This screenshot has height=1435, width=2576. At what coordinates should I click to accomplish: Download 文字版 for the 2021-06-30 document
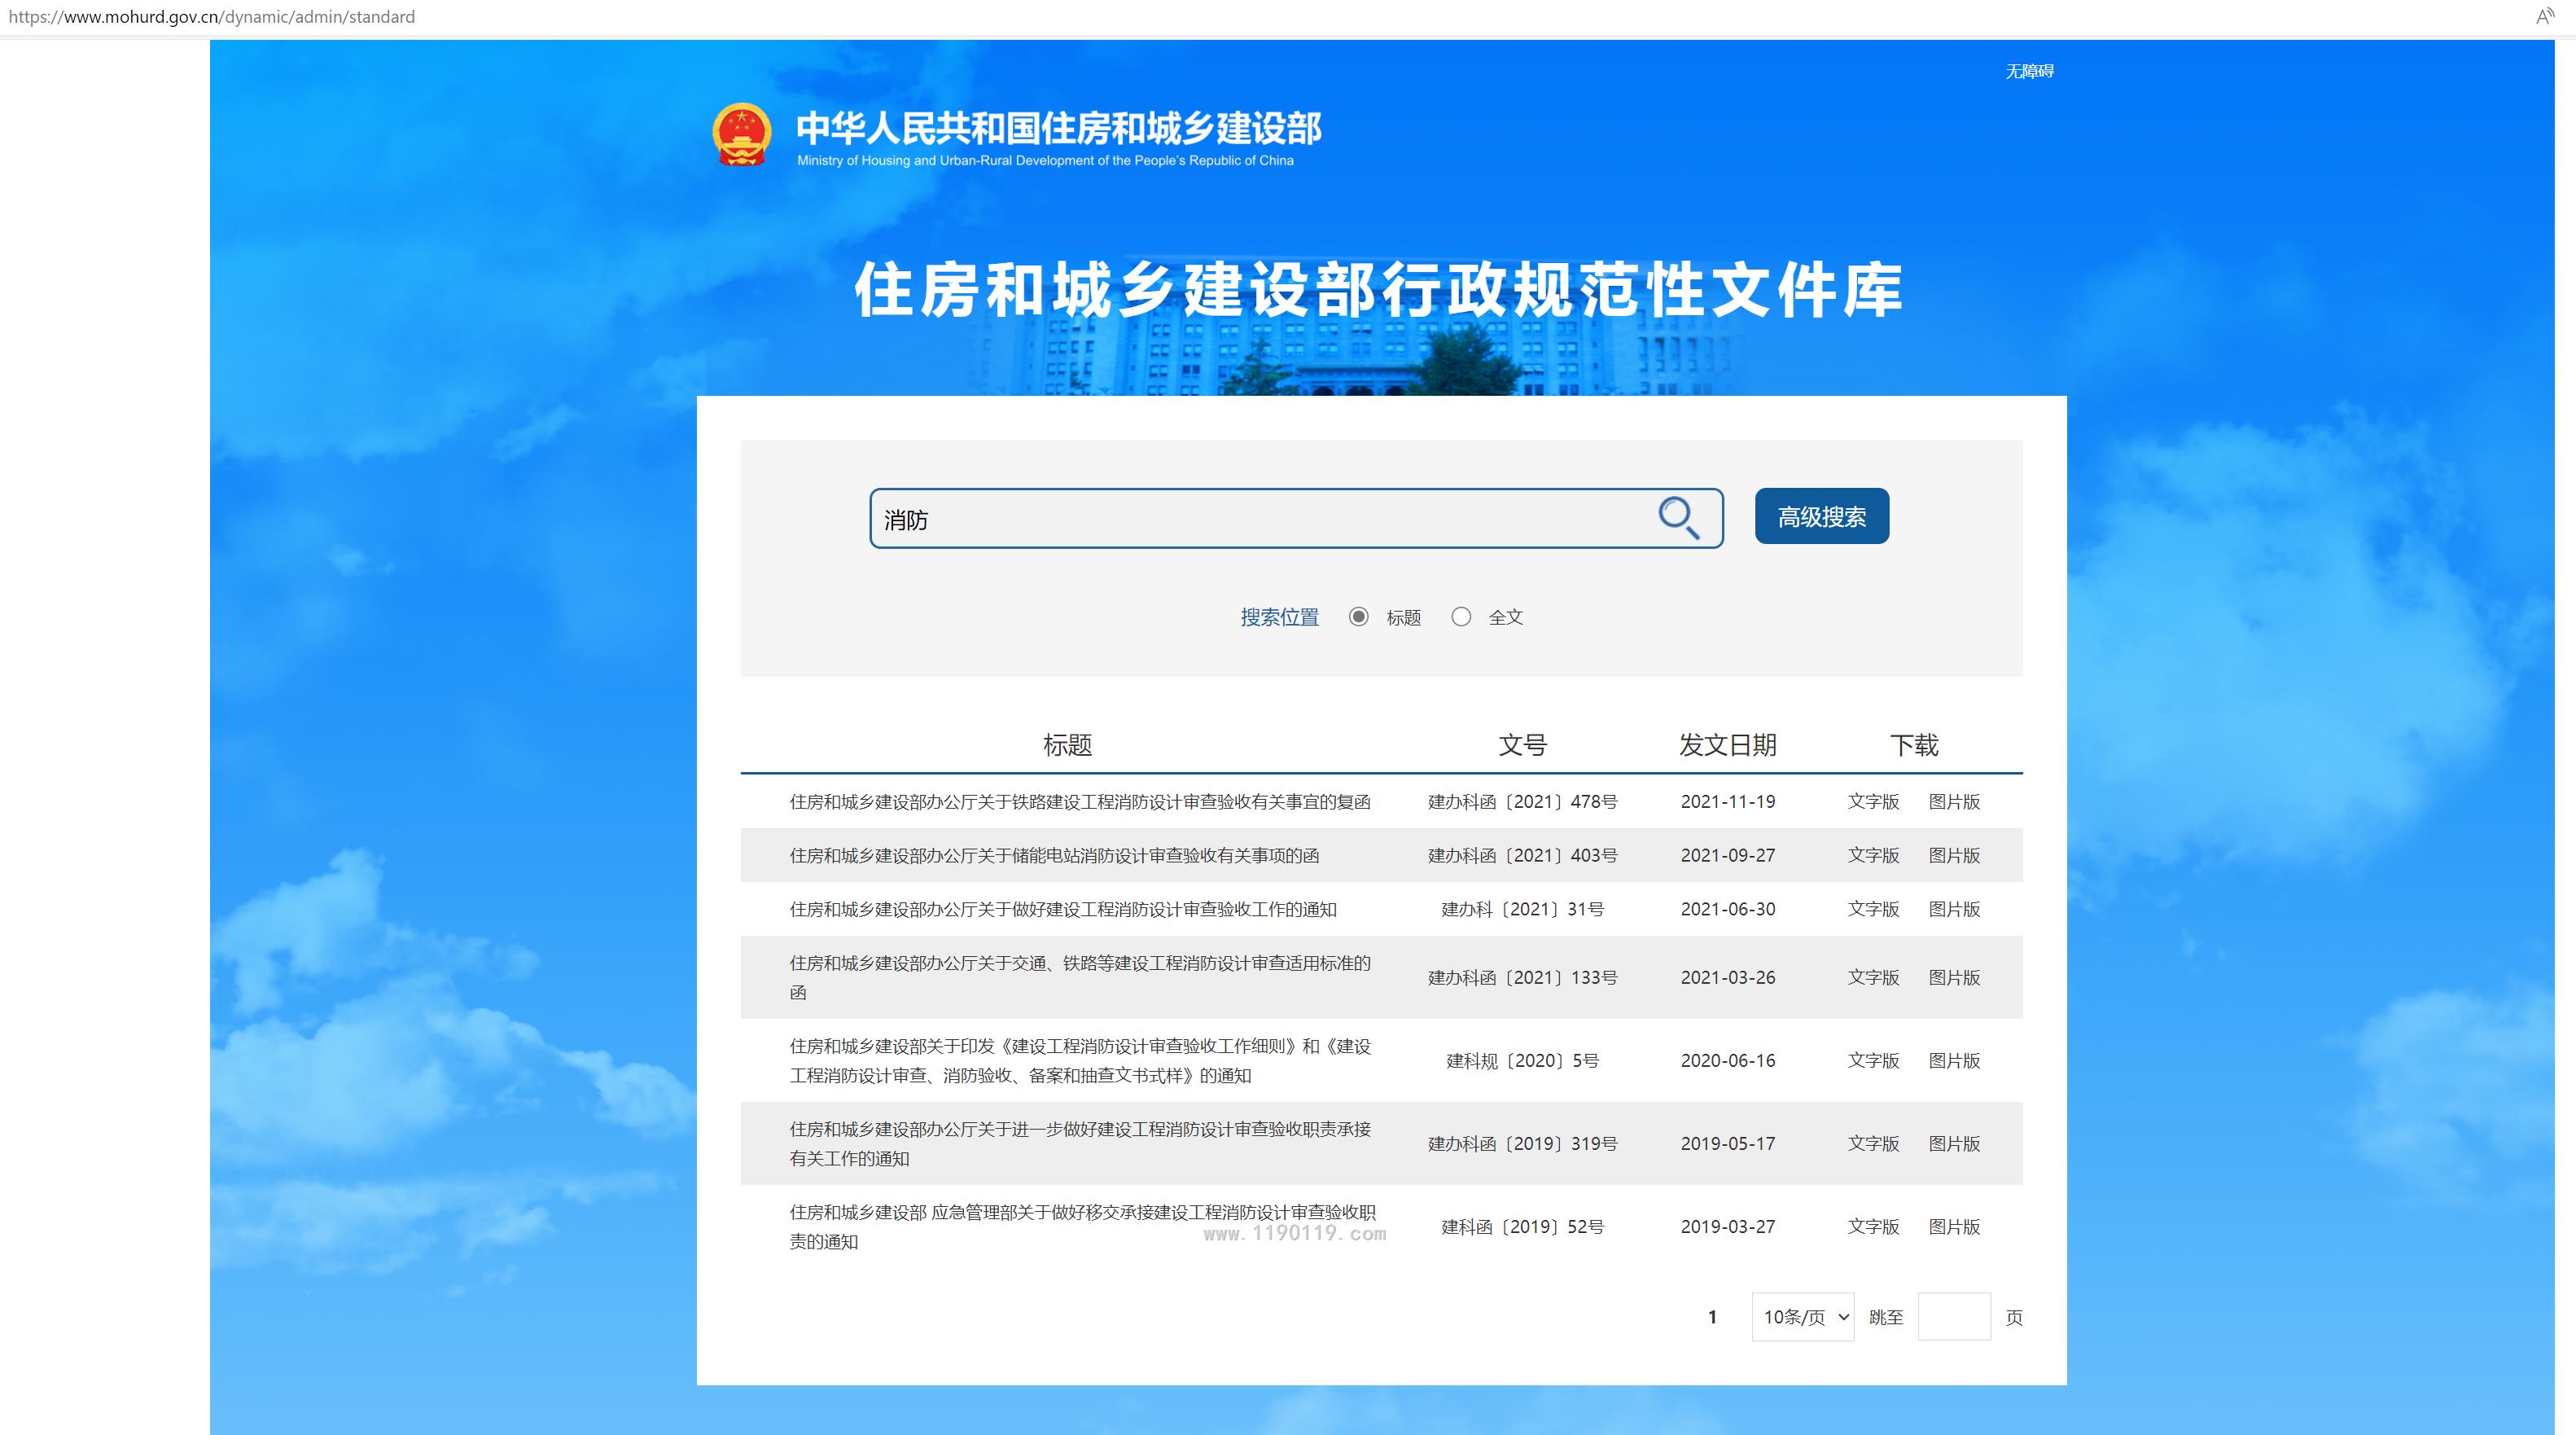(1873, 910)
